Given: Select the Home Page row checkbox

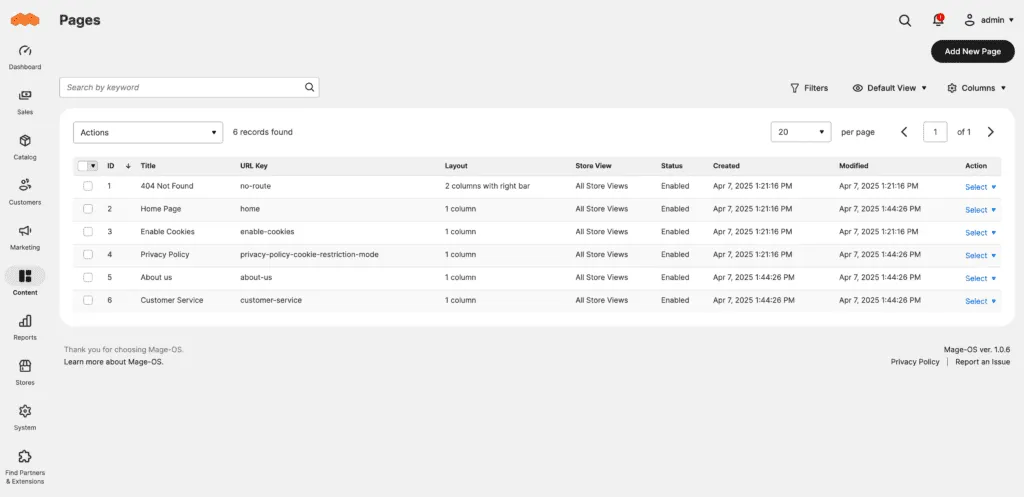Looking at the screenshot, I should click(88, 209).
